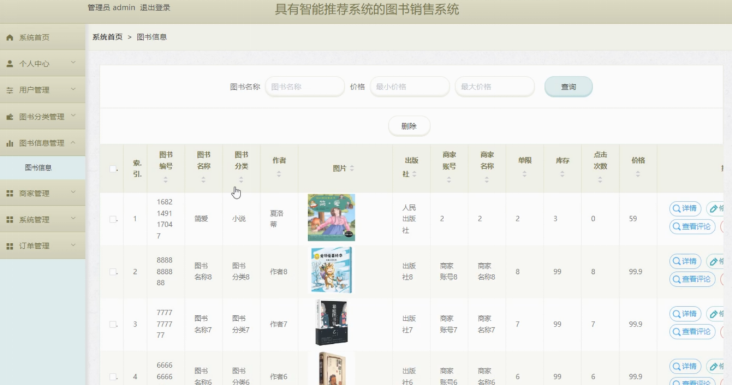Check the checkbox for row 1 简爱
Viewport: 733px width, 385px height.
[113, 219]
